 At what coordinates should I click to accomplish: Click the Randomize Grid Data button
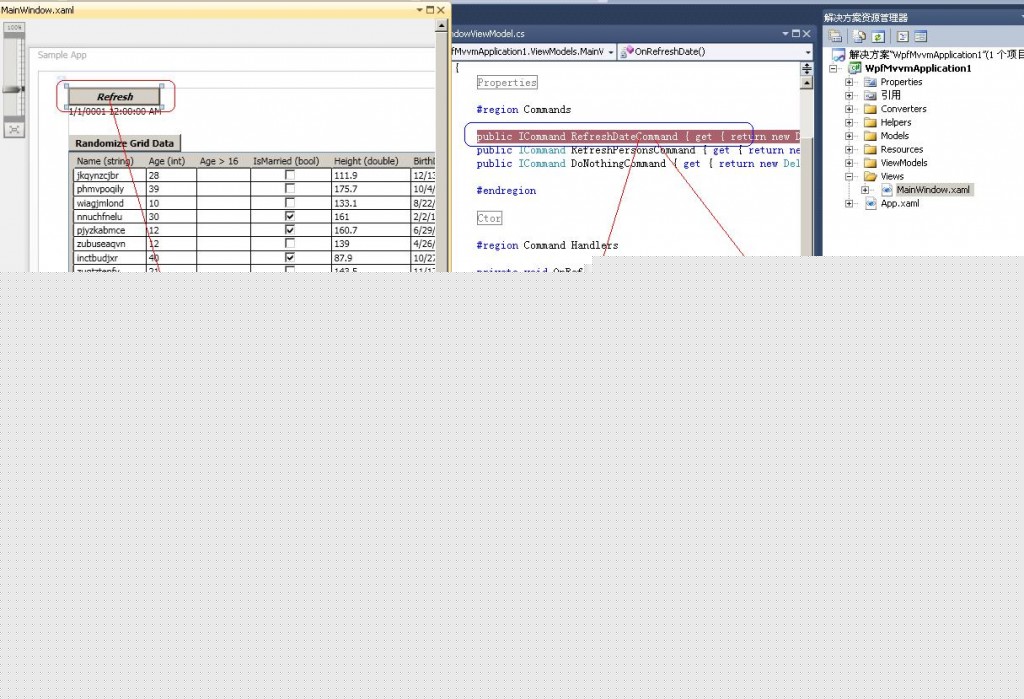[123, 142]
